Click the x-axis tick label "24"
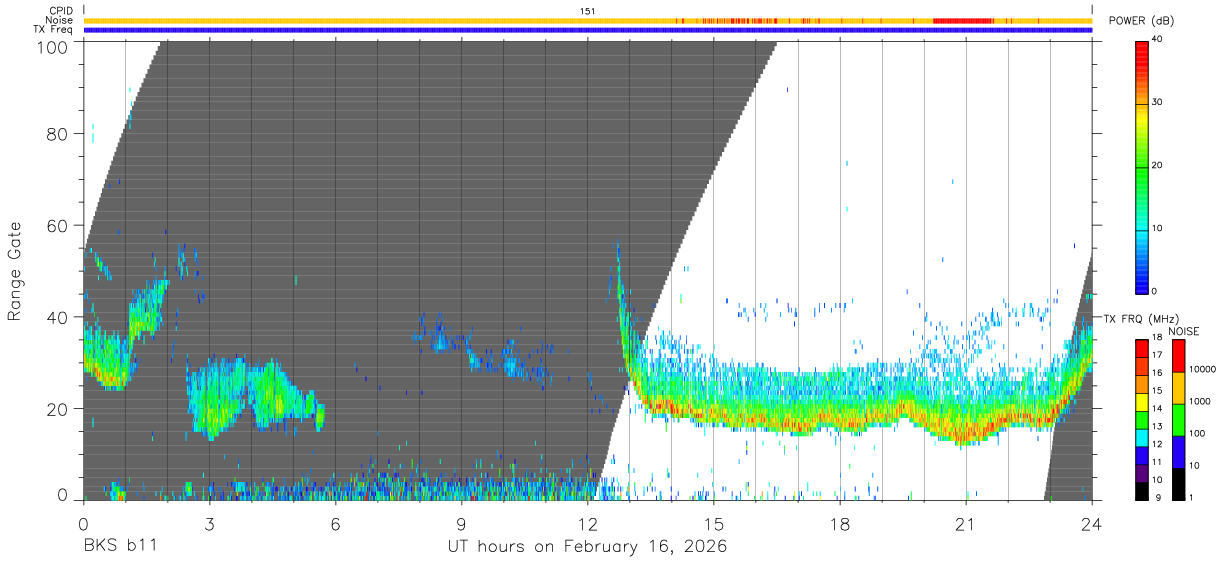1228x567 pixels. (x=1092, y=524)
